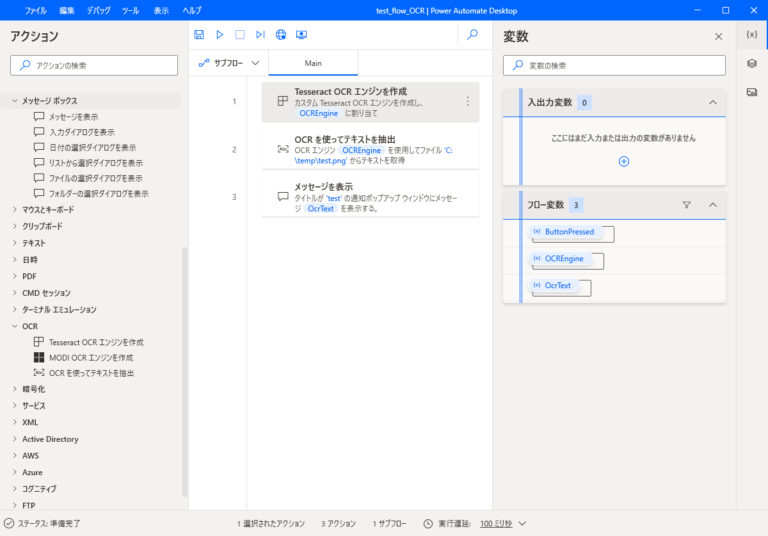This screenshot has height=536, width=768.
Task: Run next action with the step icon
Action: point(260,34)
